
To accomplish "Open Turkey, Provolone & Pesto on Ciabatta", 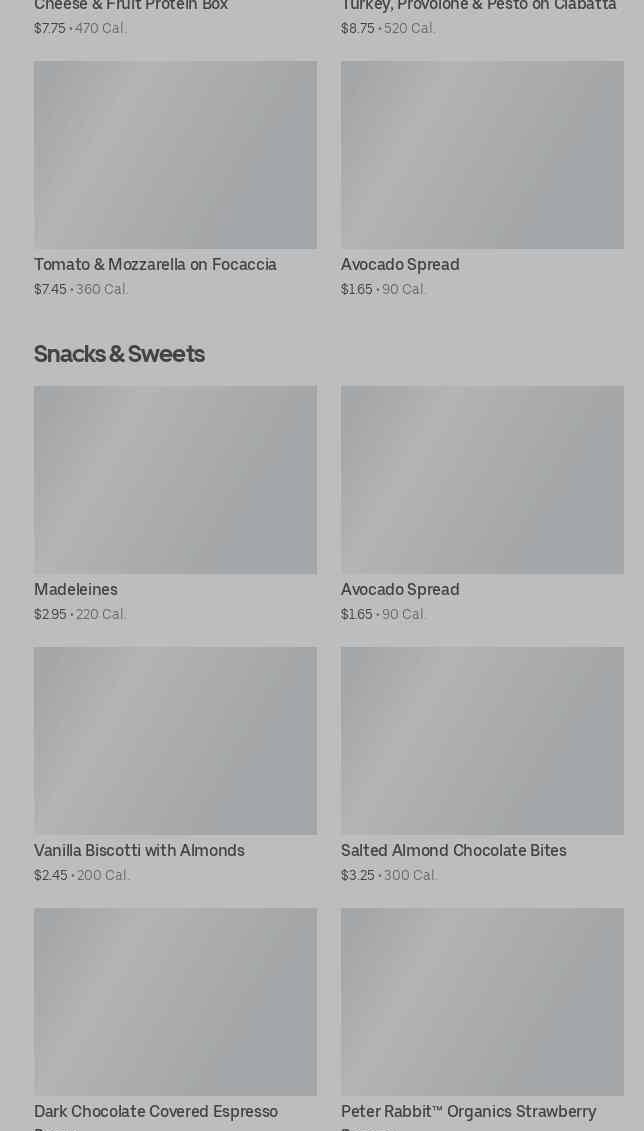I will [x=478, y=6].
